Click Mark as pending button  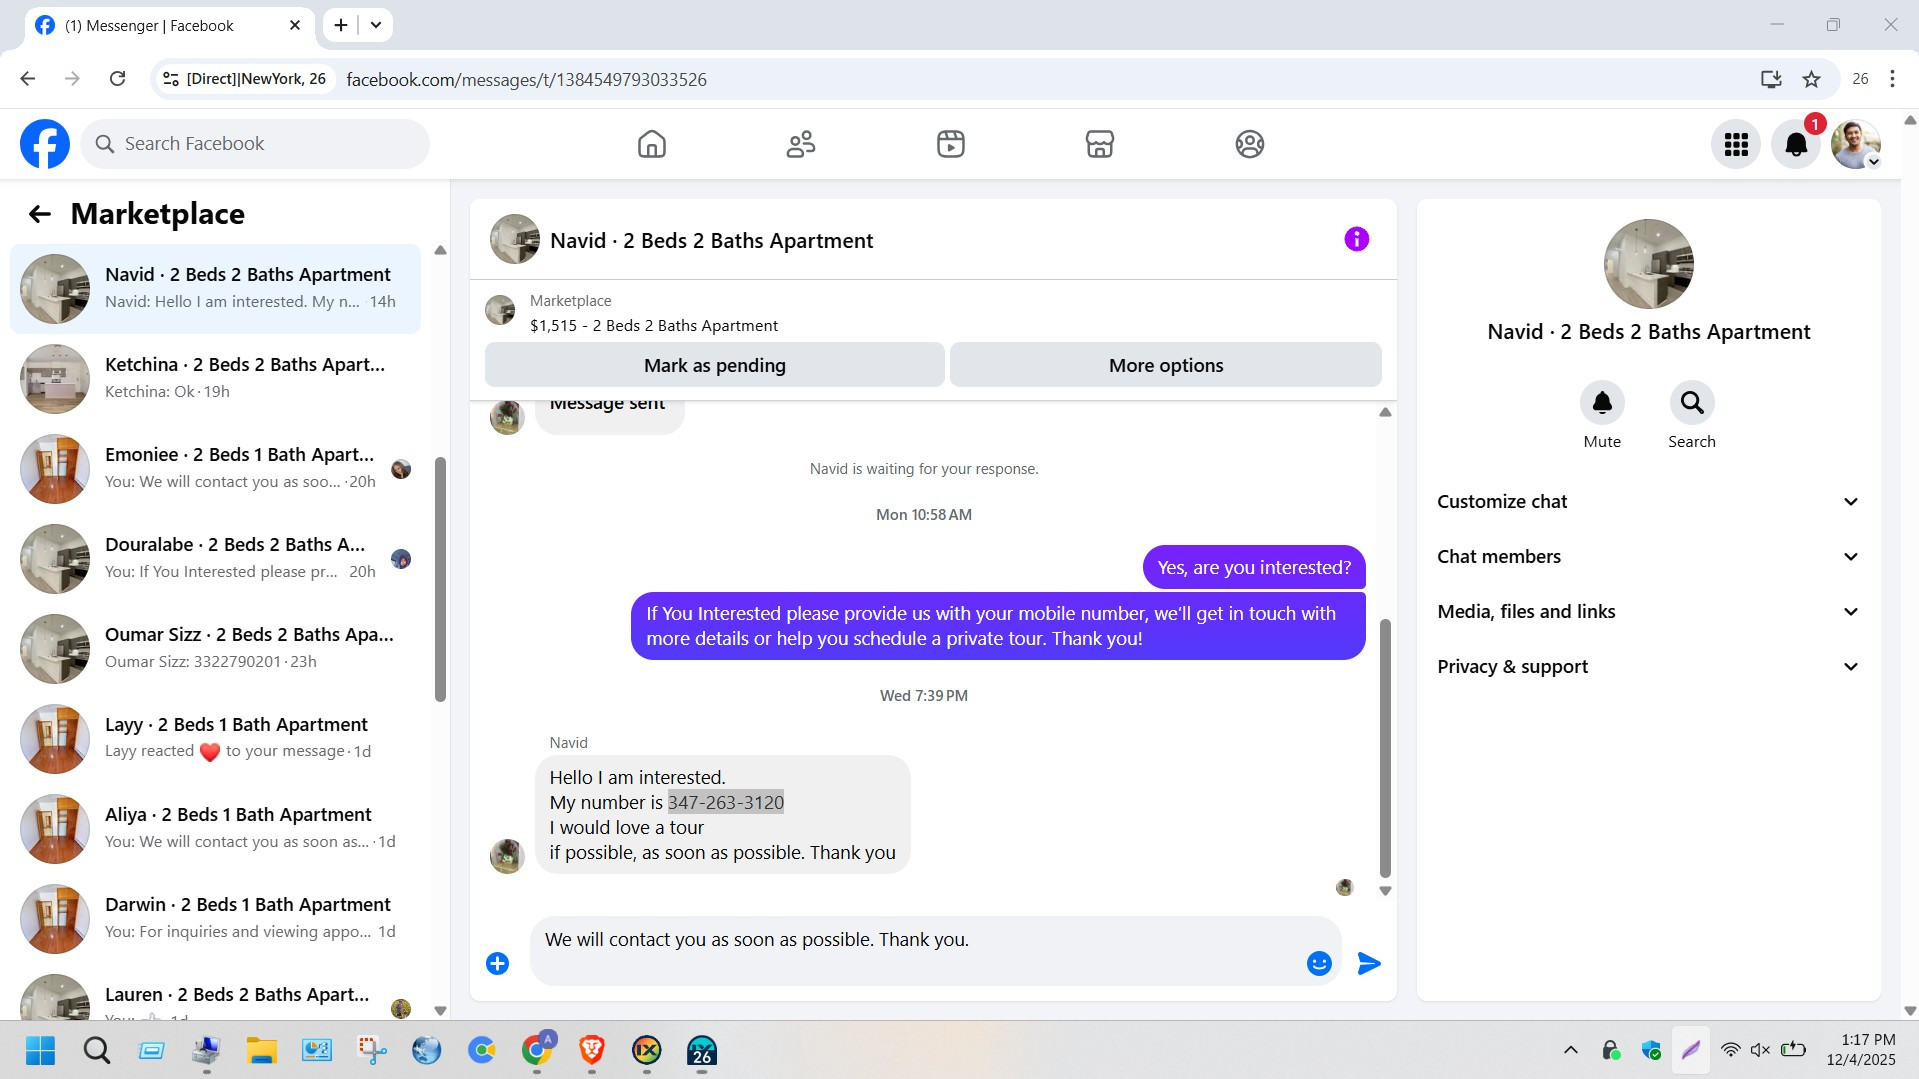click(715, 365)
